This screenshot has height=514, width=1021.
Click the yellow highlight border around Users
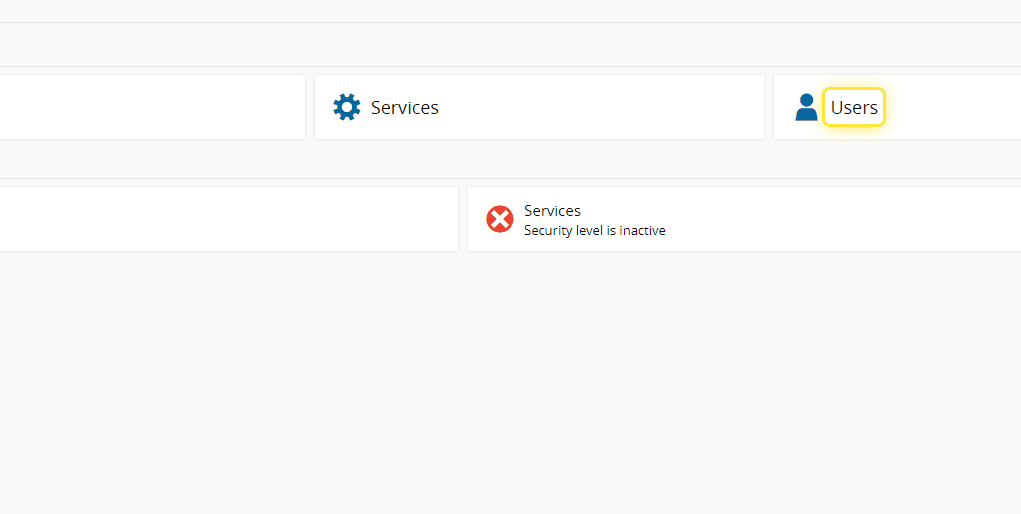pyautogui.click(x=824, y=107)
